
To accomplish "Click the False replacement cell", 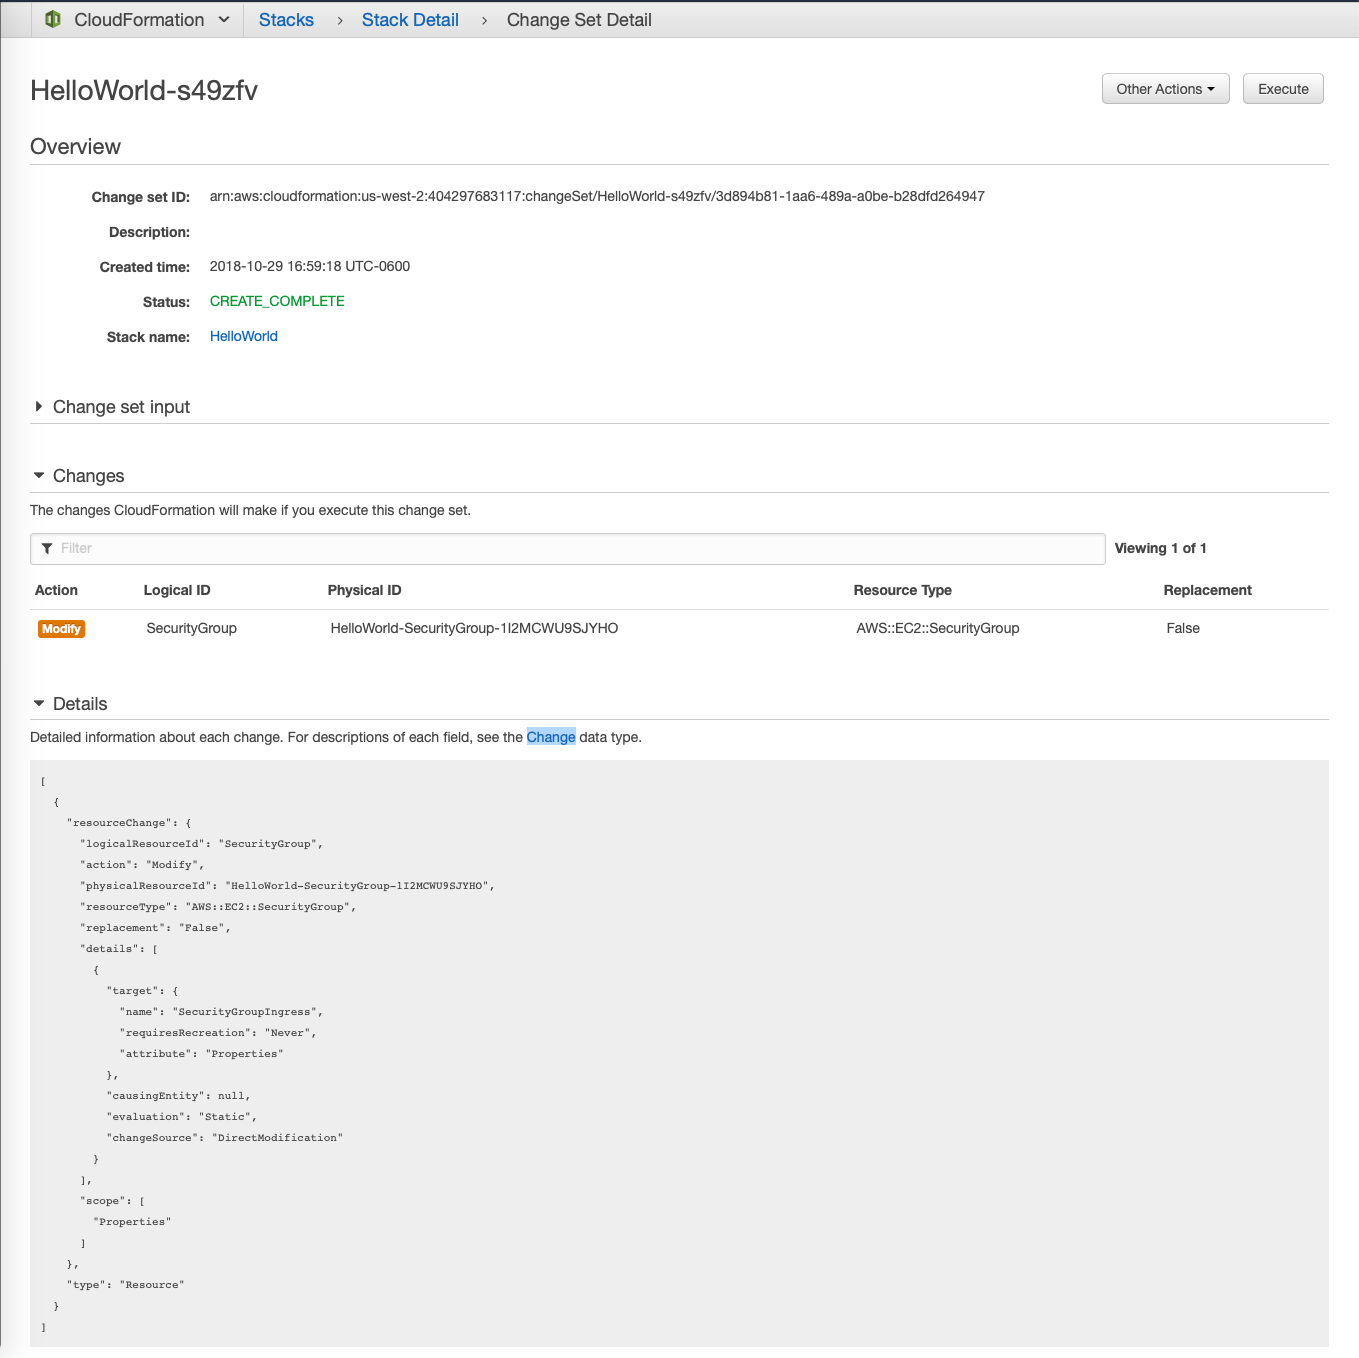I will click(1183, 628).
